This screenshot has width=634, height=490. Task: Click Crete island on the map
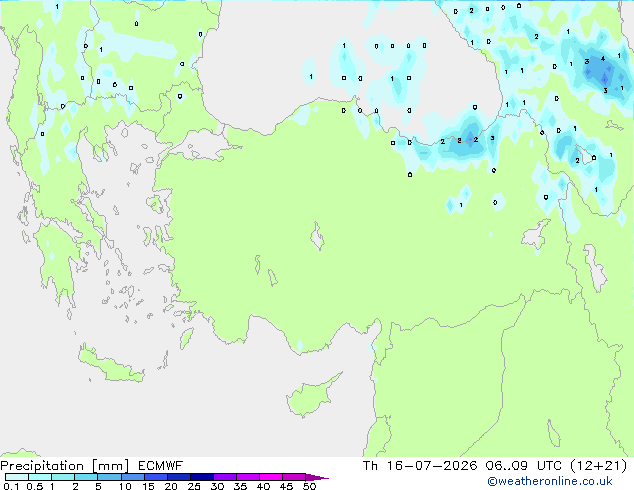110,366
